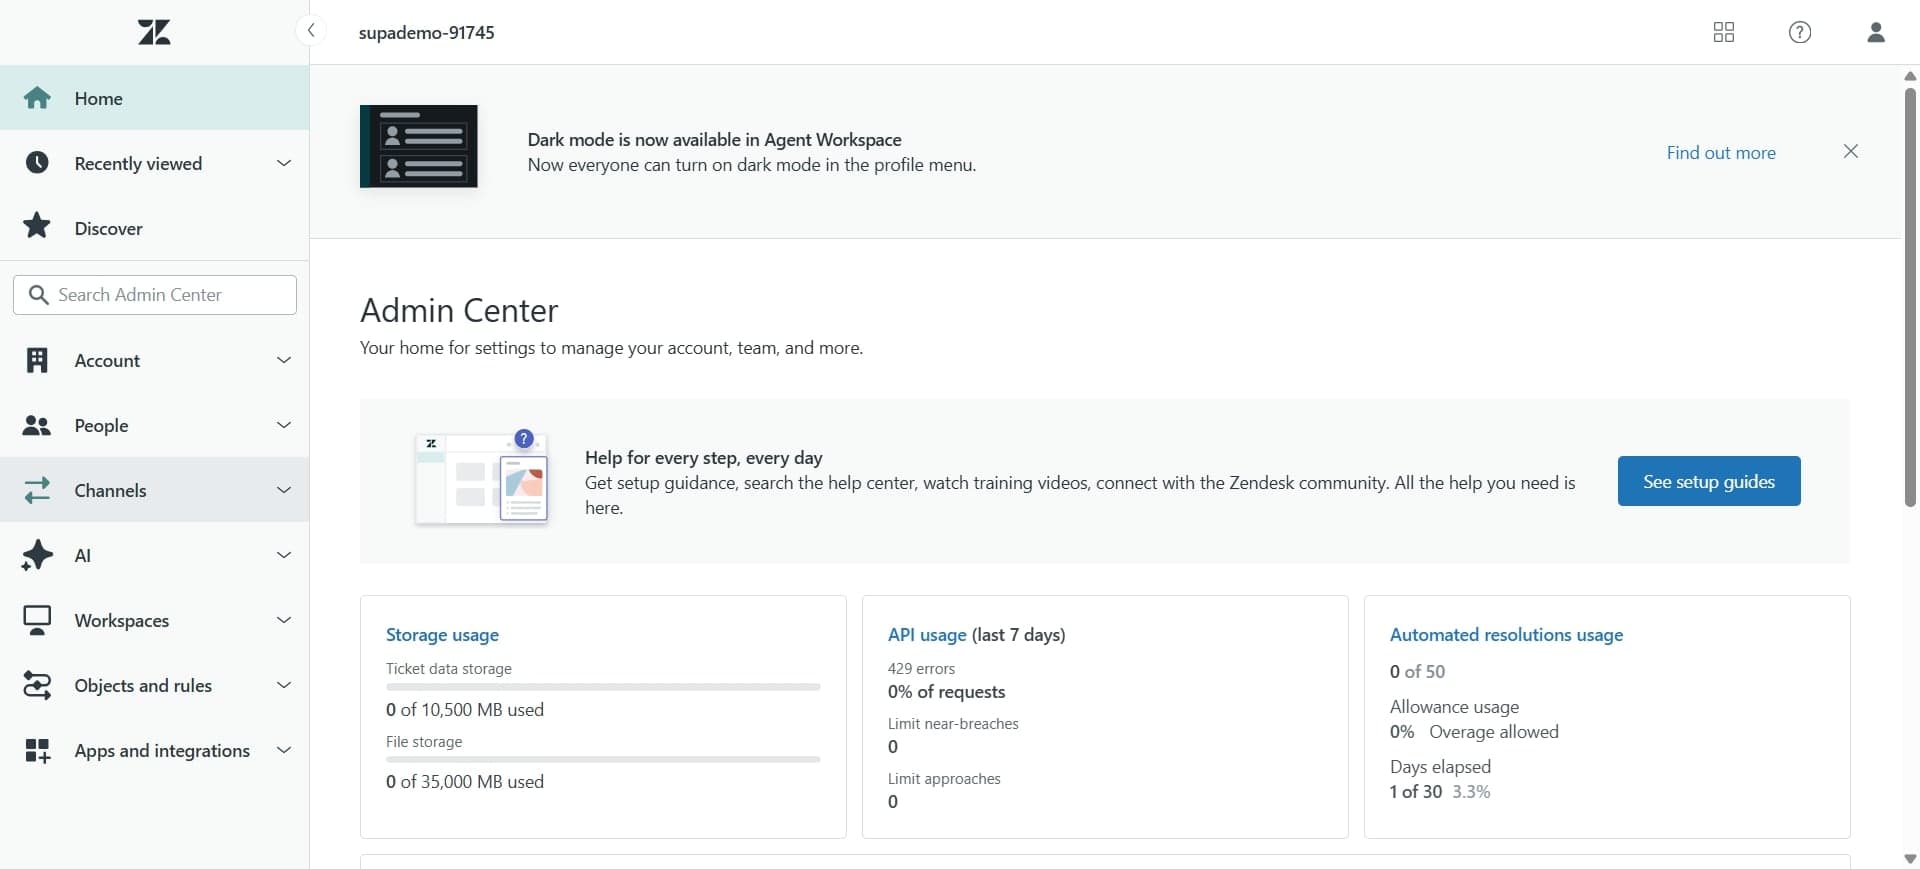The height and width of the screenshot is (869, 1920).
Task: Click the See setup guides button
Action: (x=1708, y=481)
